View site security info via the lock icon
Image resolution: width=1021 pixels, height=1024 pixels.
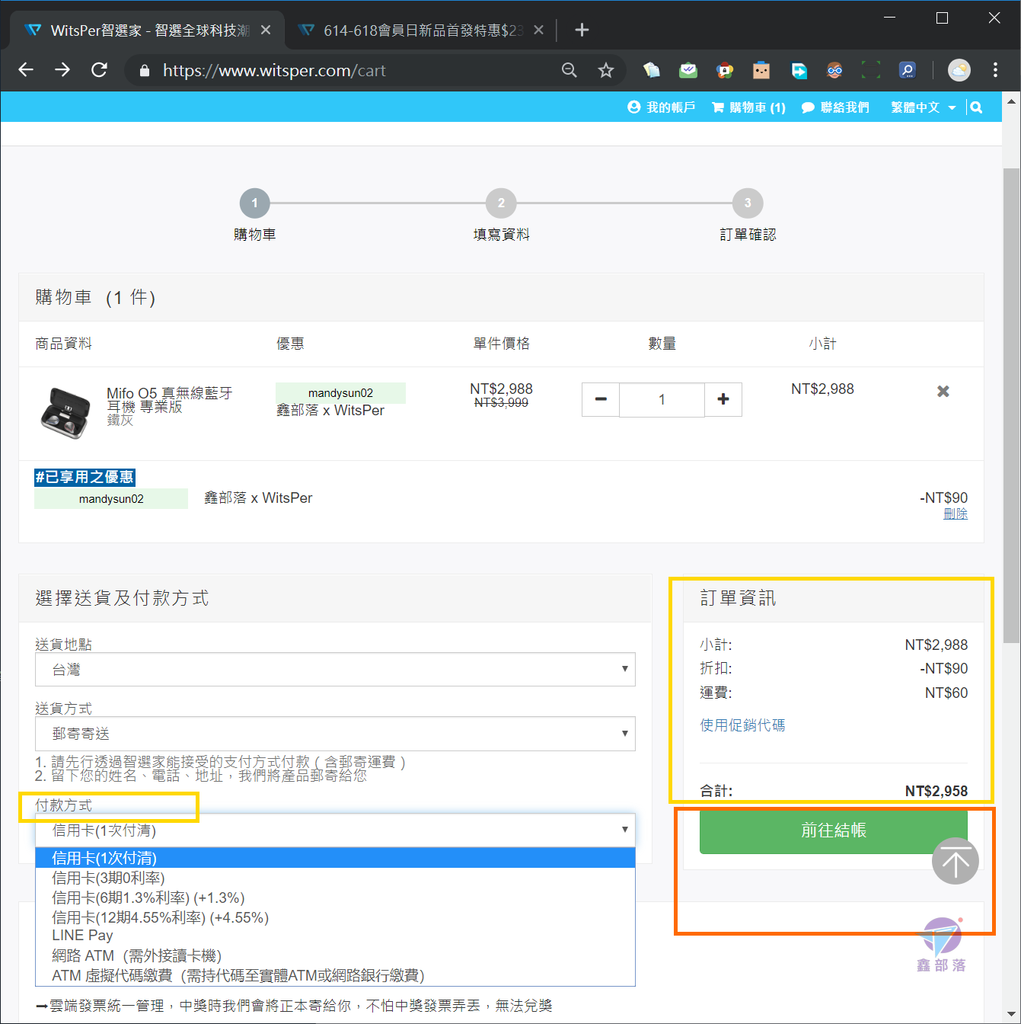[145, 71]
